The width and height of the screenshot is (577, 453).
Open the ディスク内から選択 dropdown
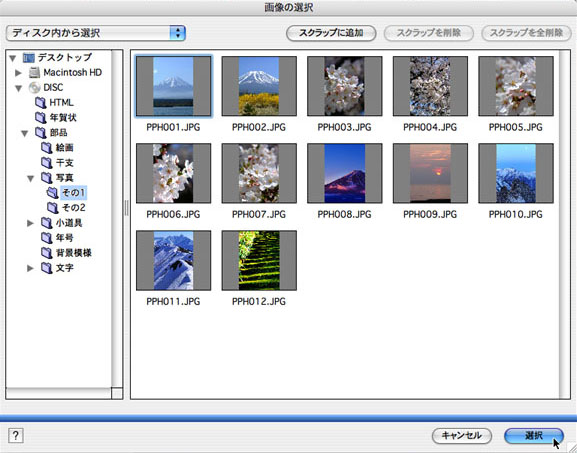click(x=96, y=33)
